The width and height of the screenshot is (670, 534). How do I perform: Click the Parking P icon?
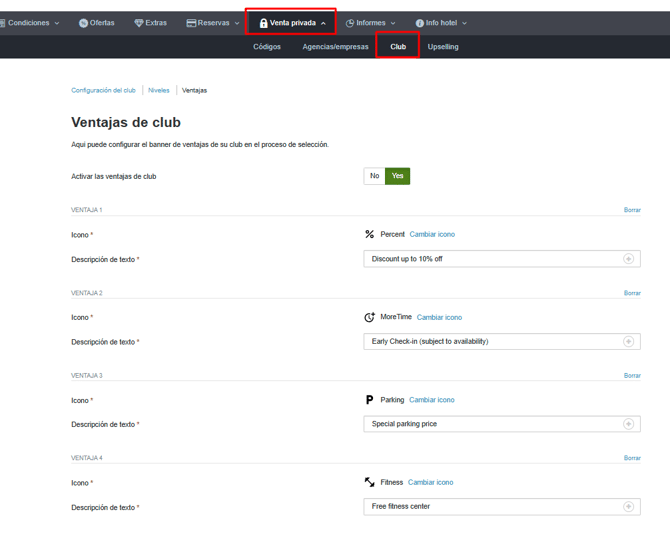(x=370, y=400)
